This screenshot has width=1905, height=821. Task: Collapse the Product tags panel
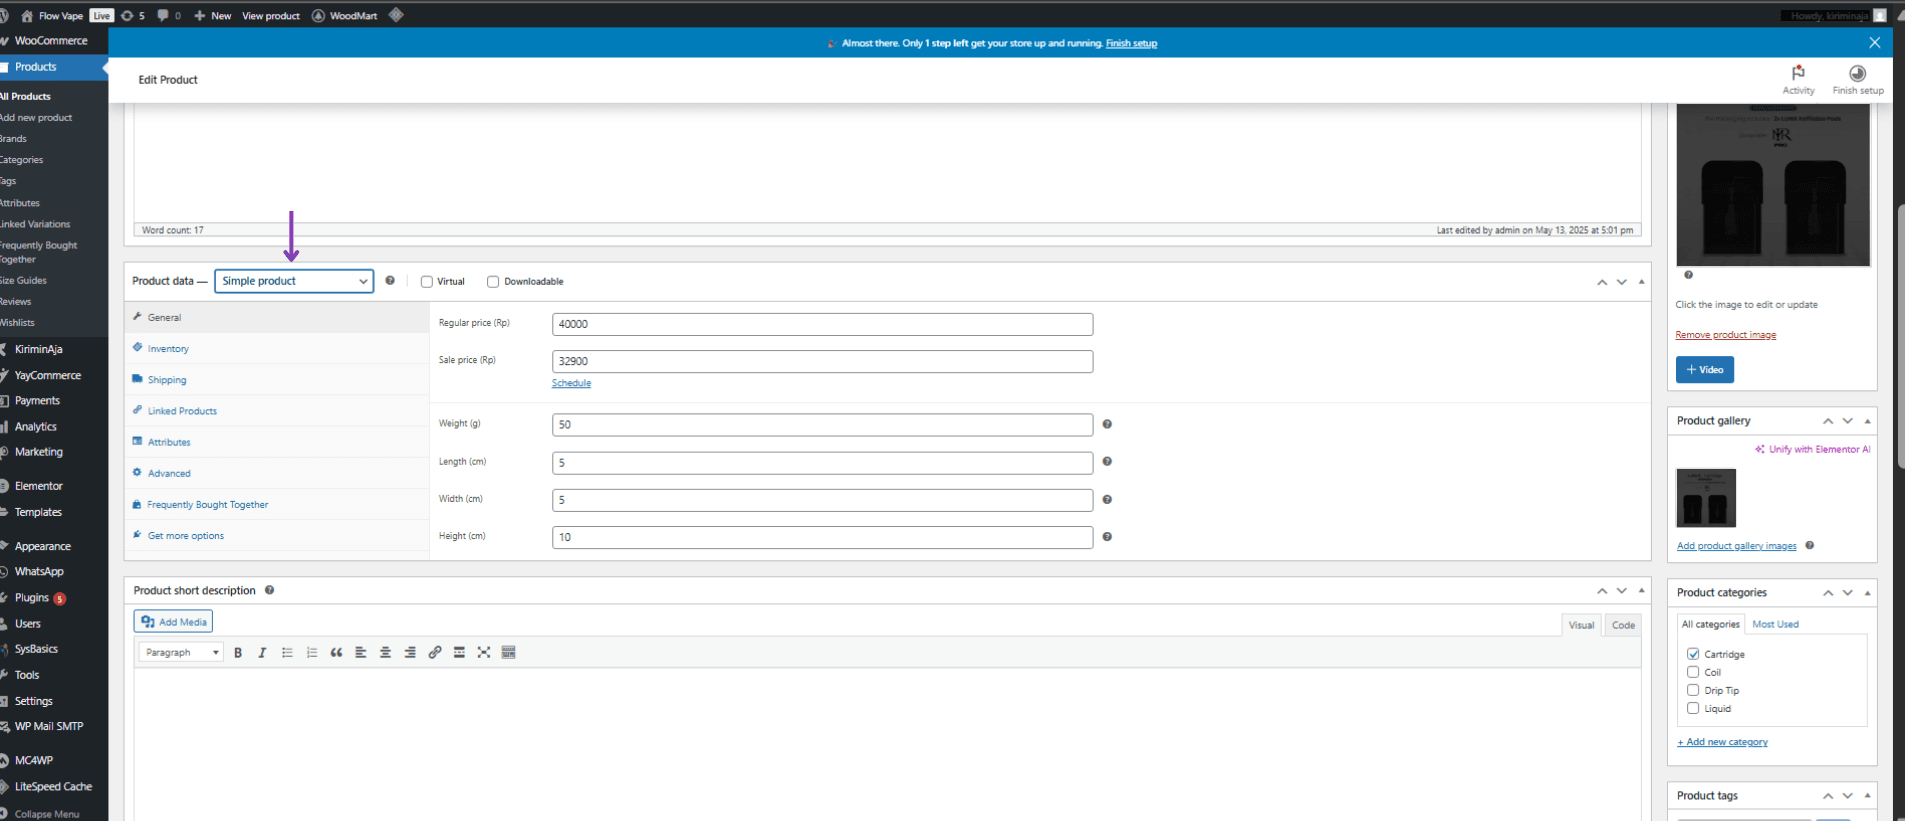(1867, 796)
